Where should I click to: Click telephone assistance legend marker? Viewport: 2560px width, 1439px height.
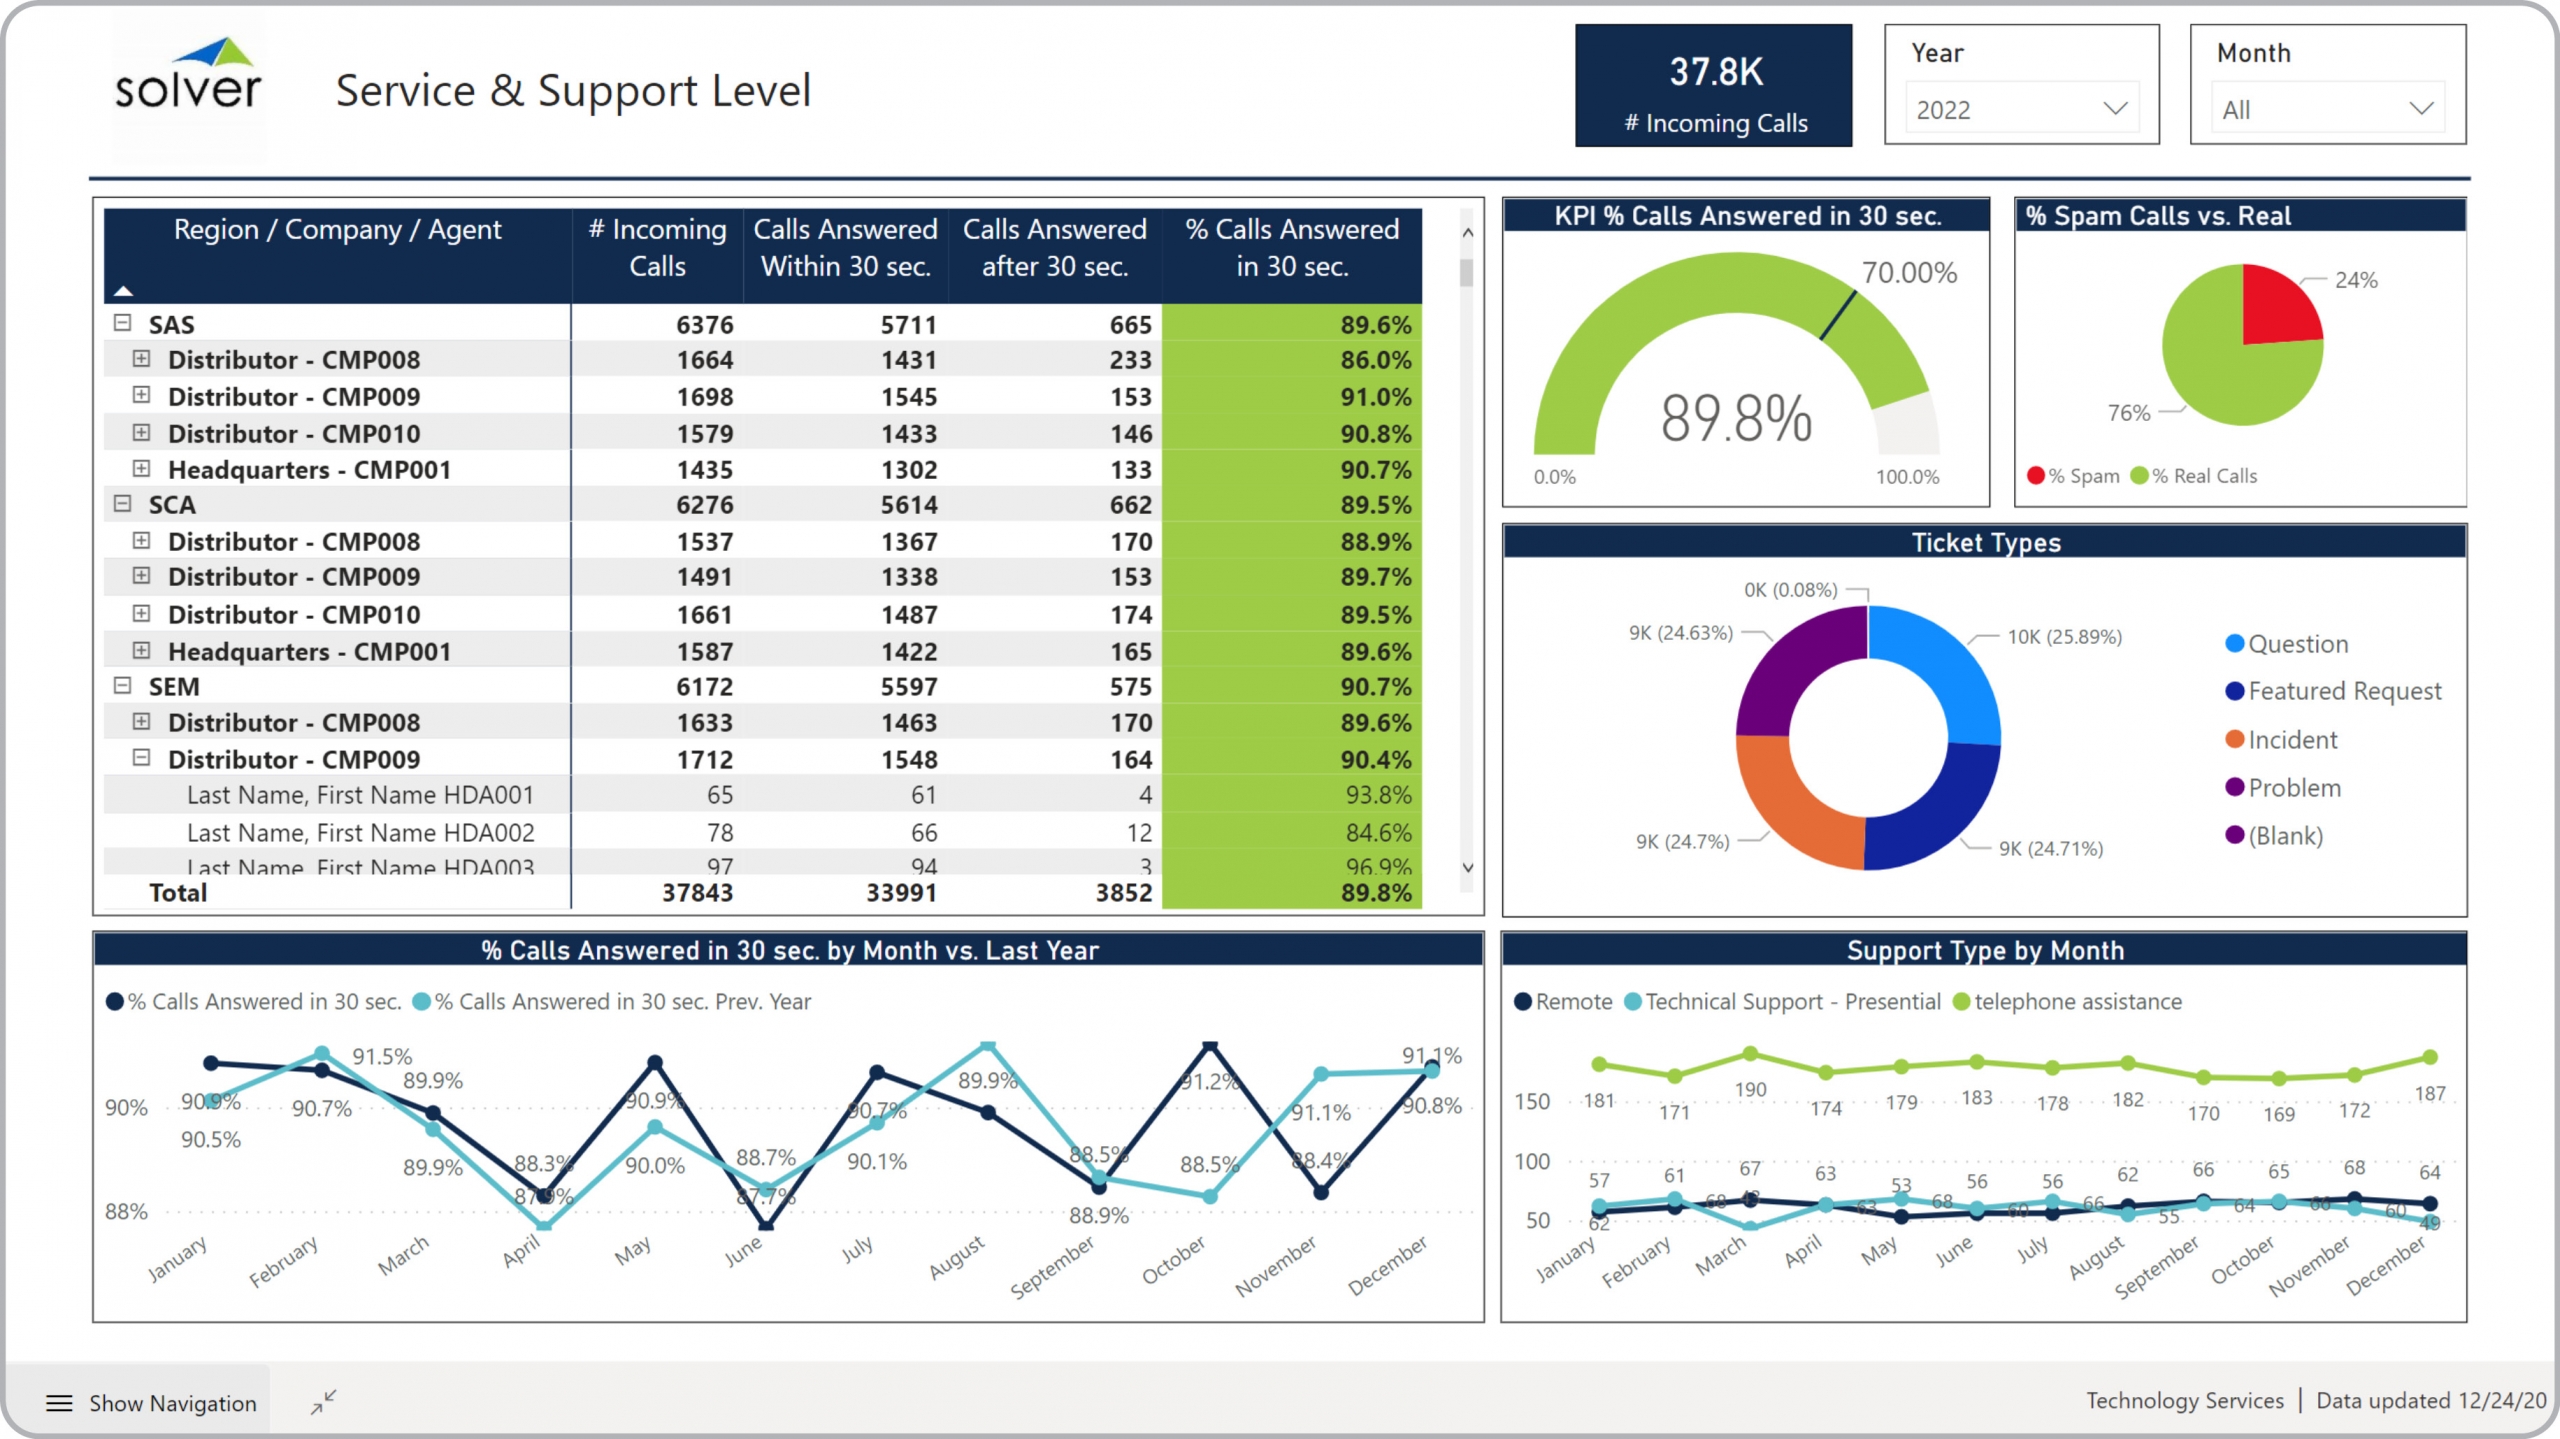pos(1961,1002)
